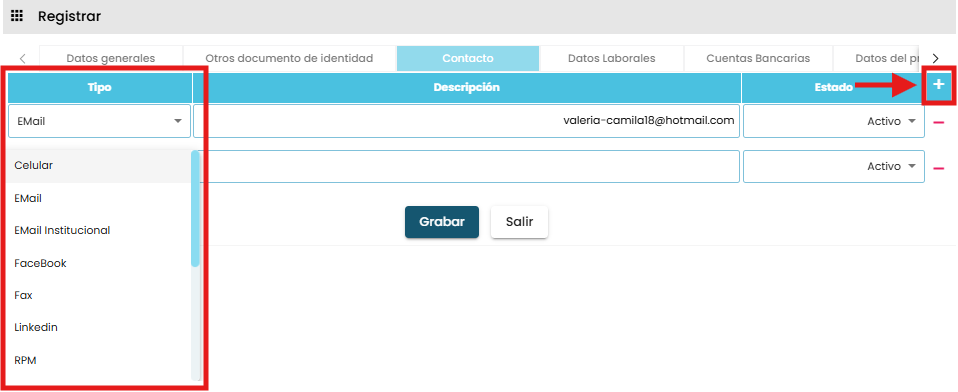The height and width of the screenshot is (392, 958).
Task: Switch to the Datos generales tab
Action: pos(111,59)
